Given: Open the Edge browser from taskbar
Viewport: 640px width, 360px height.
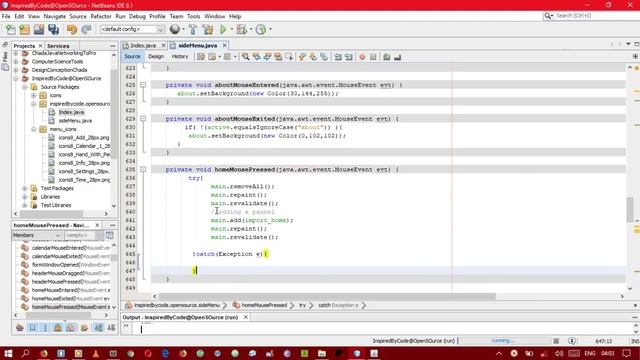Looking at the screenshot, I should (165, 353).
